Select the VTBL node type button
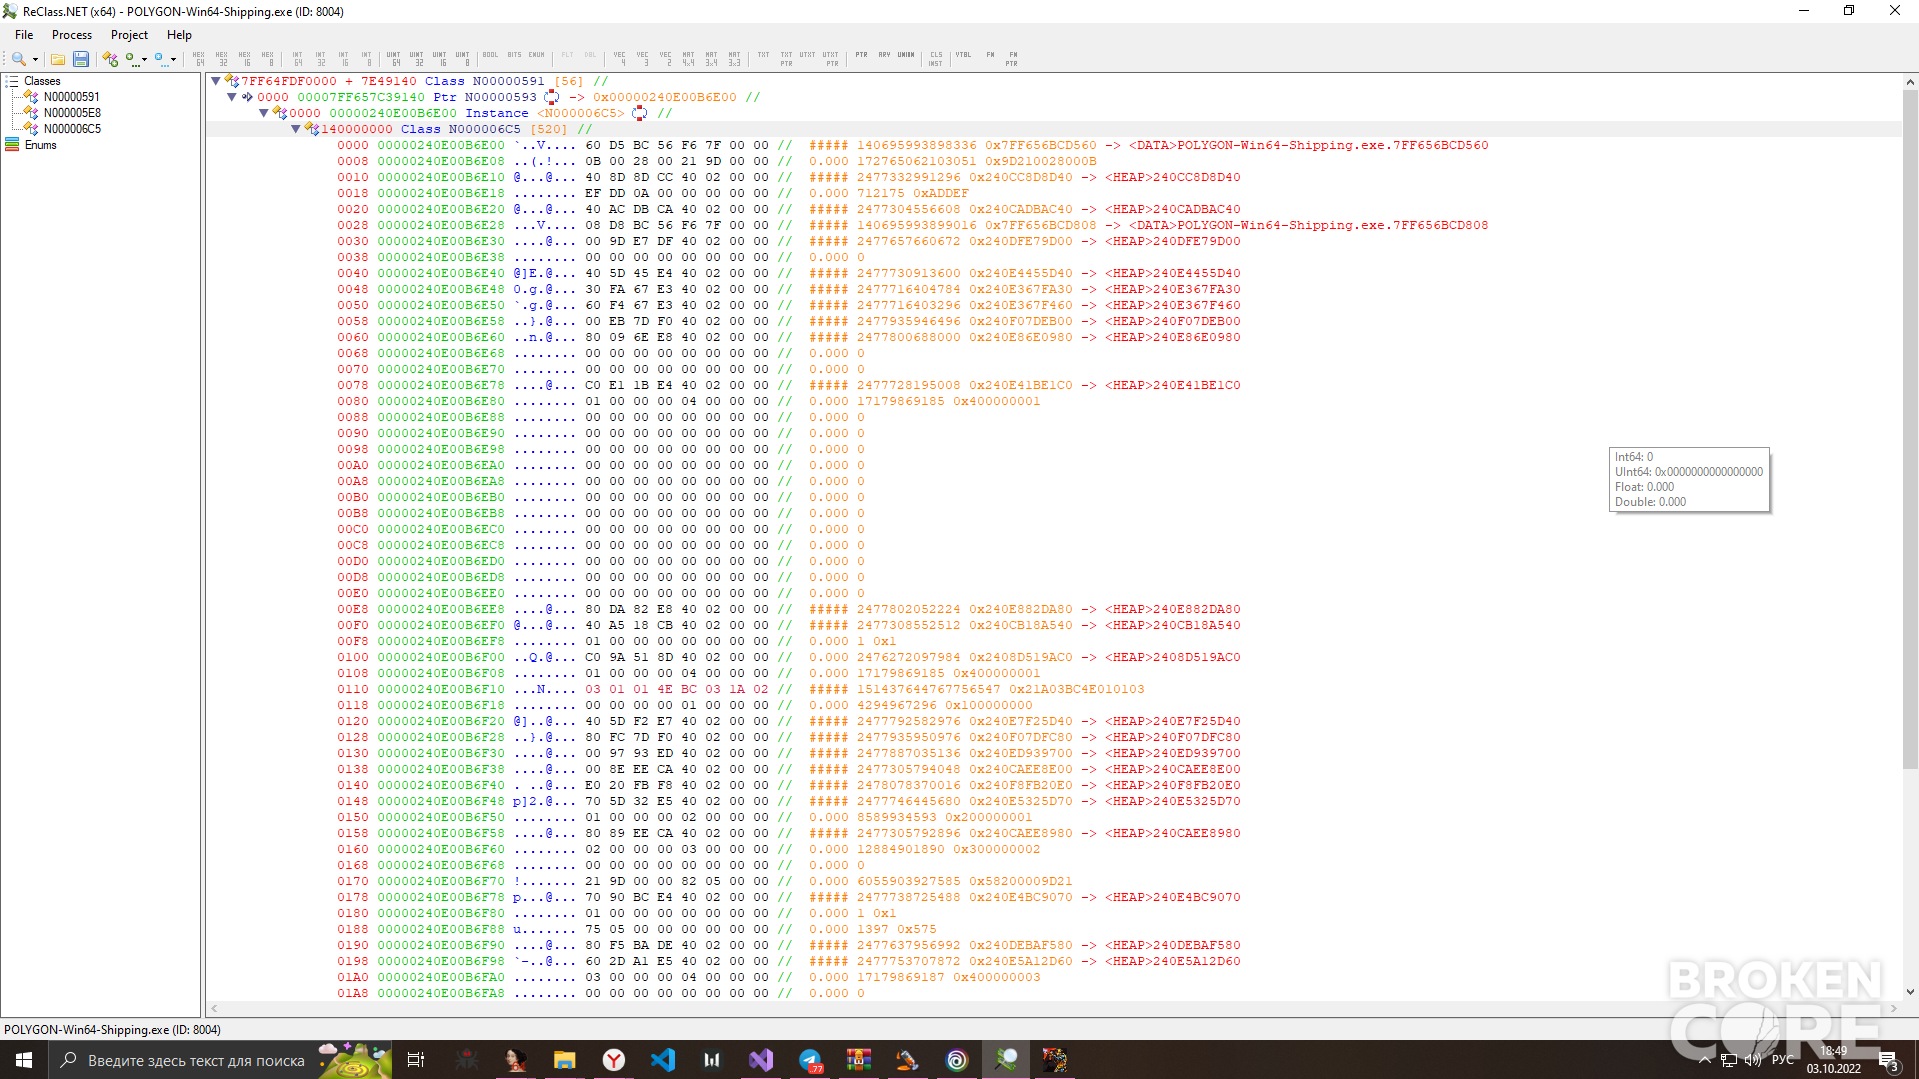This screenshot has width=1919, height=1079. (x=963, y=56)
